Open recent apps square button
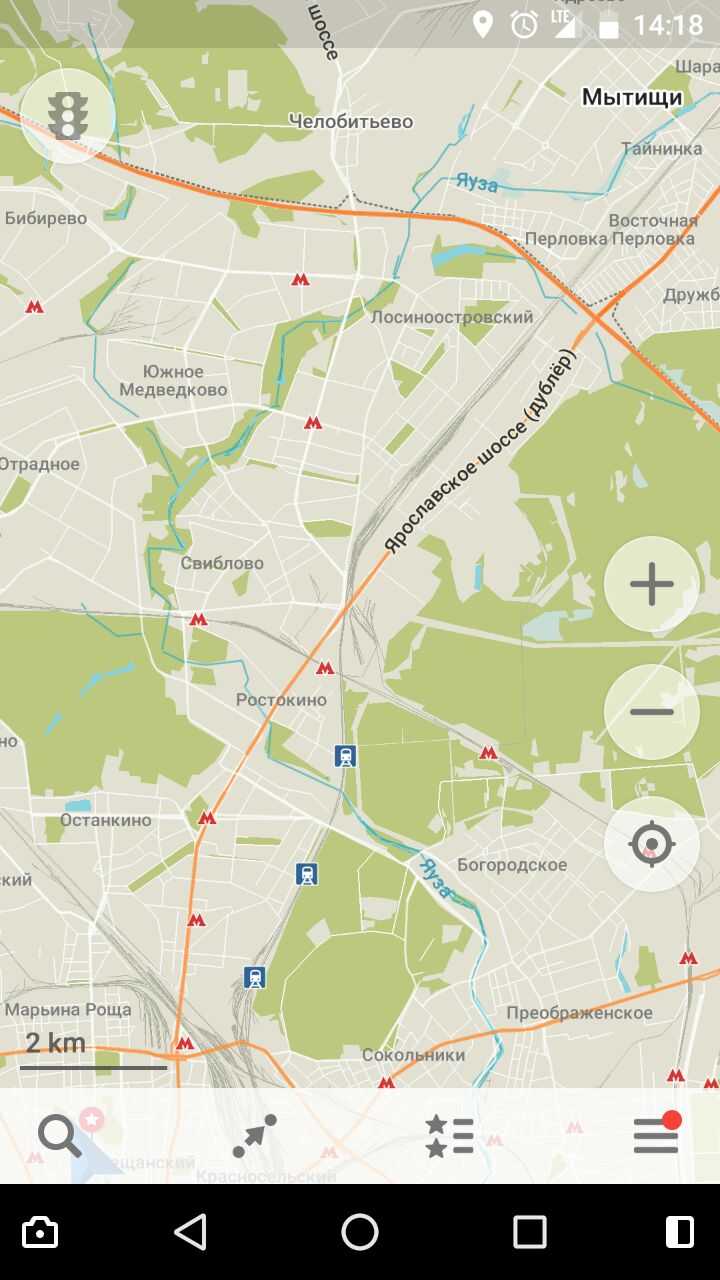This screenshot has width=720, height=1280. (530, 1232)
